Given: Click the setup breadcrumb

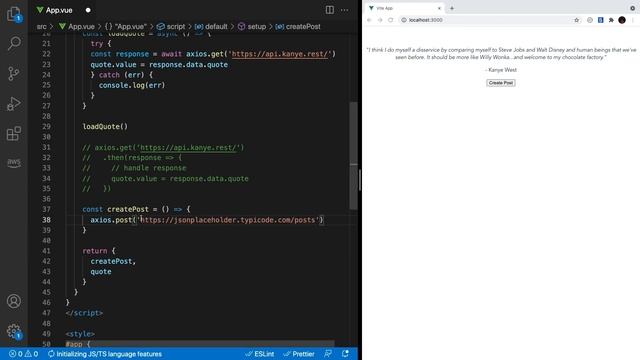Looking at the screenshot, I should coord(252,27).
